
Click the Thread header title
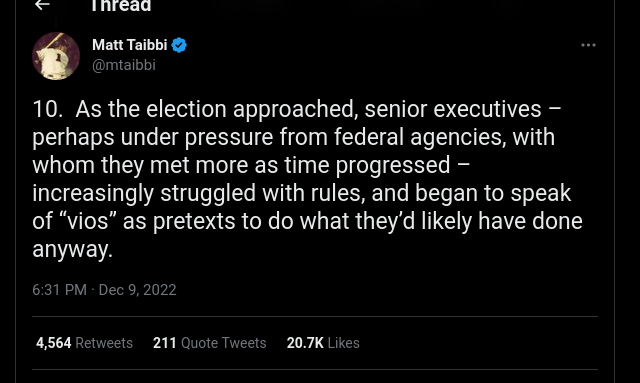point(121,6)
